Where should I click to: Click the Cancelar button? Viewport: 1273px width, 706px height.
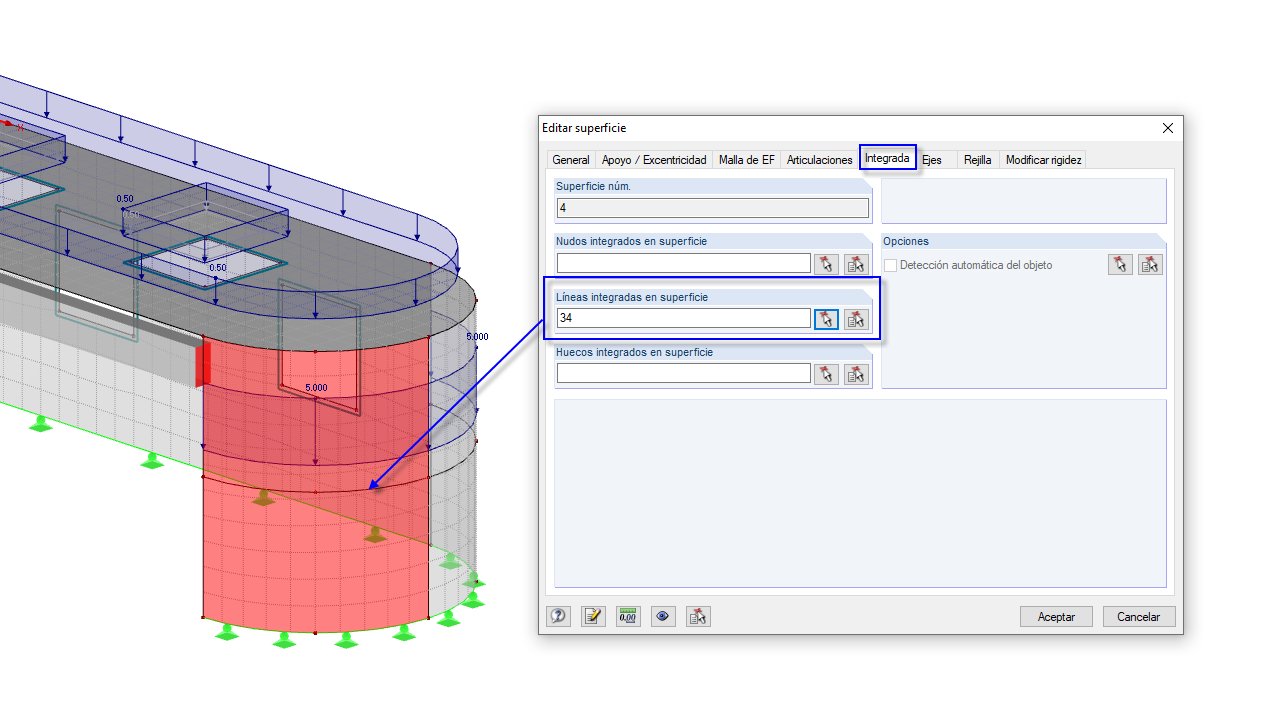1139,617
